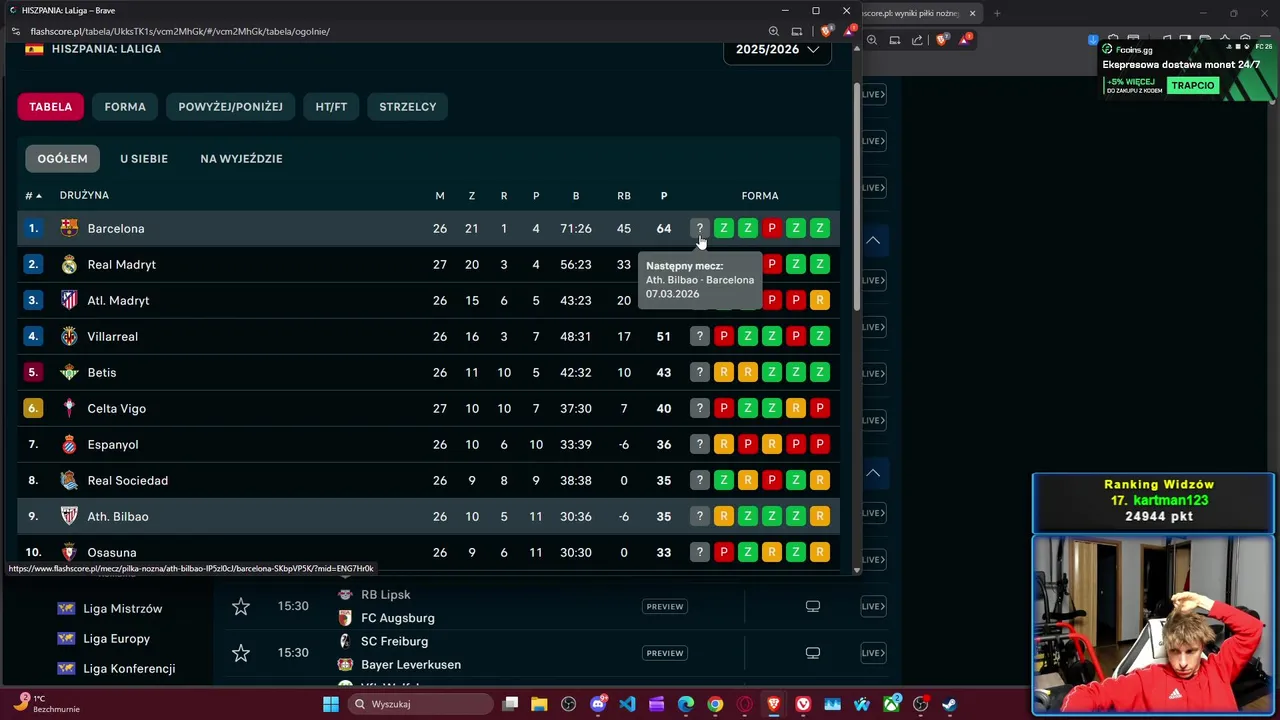Click the share icon in background Brave window
The image size is (1280, 720).
click(x=918, y=40)
